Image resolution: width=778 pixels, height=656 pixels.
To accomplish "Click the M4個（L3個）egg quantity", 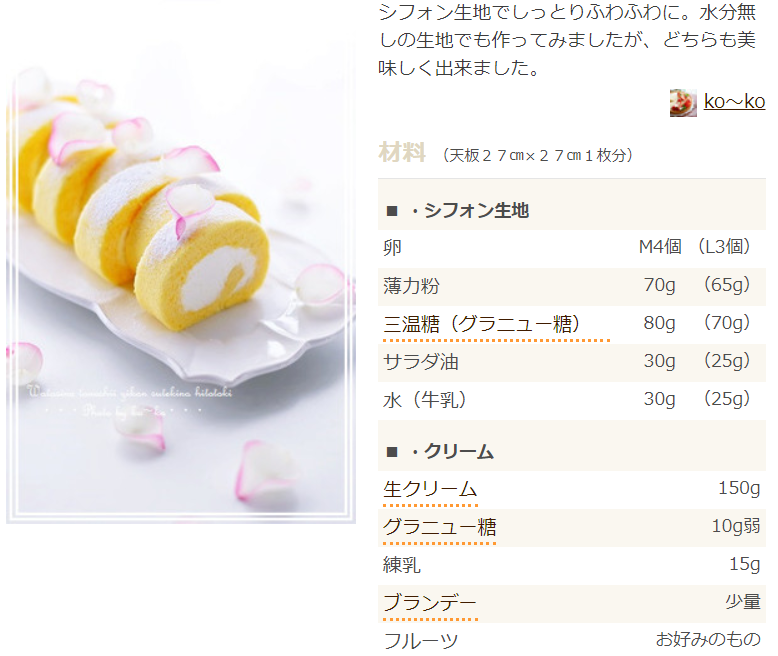I will point(695,247).
